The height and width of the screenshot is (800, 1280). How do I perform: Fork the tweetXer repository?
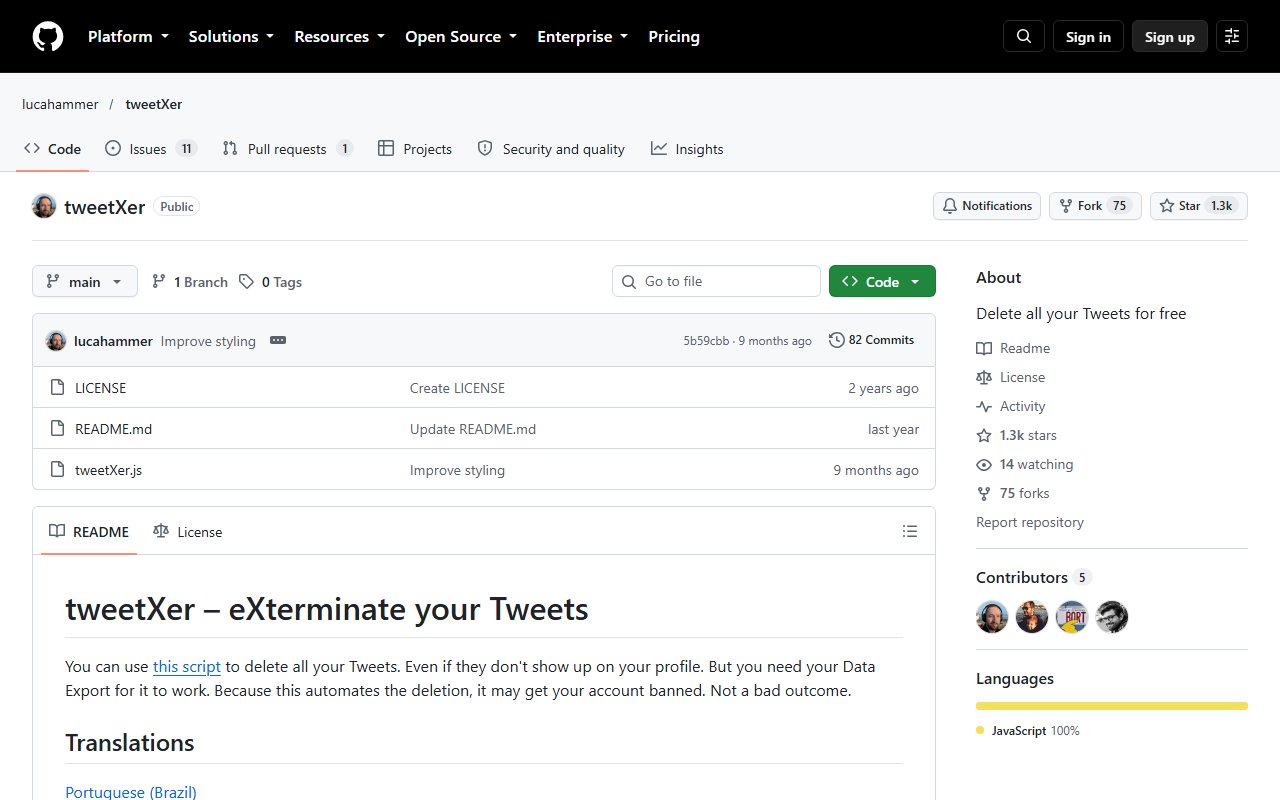[x=1095, y=206]
